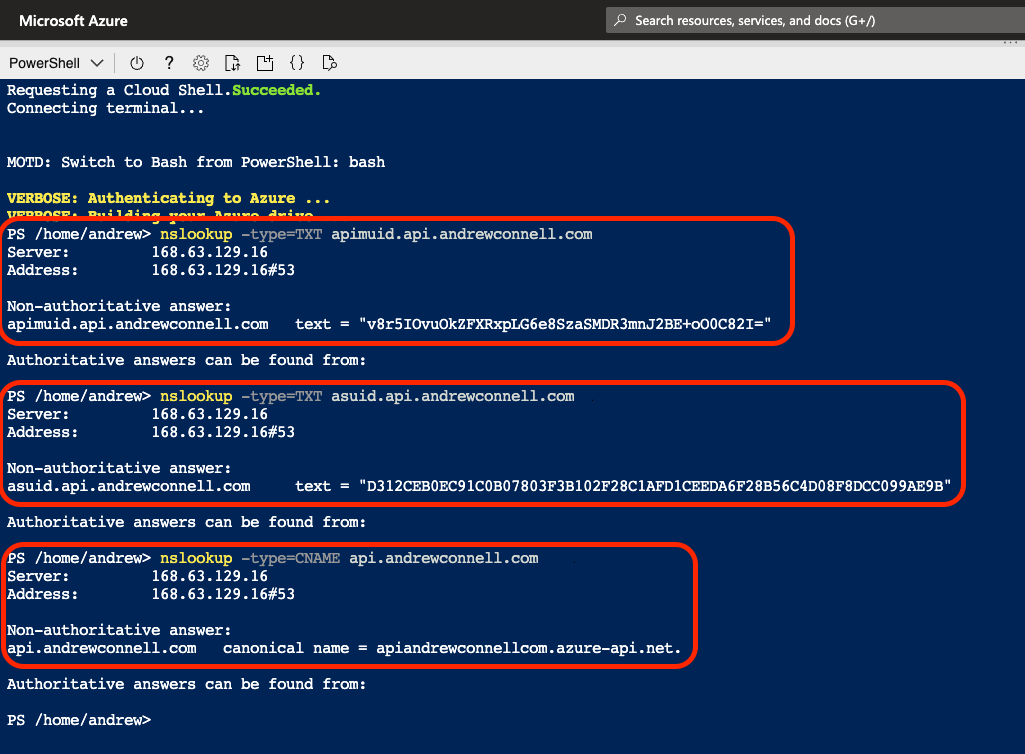1025x754 pixels.
Task: Click 'Connecting terminal...' line
Action: [105, 109]
